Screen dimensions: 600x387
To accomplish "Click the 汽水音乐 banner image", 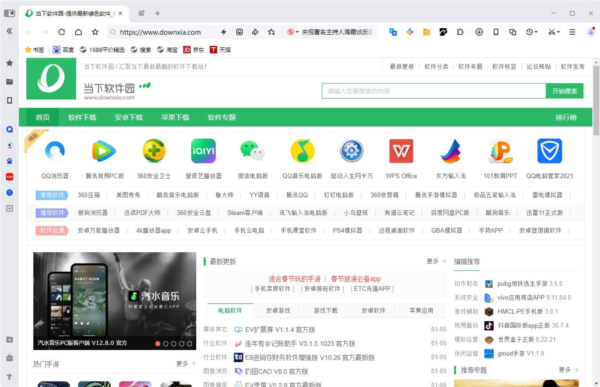I will (114, 300).
